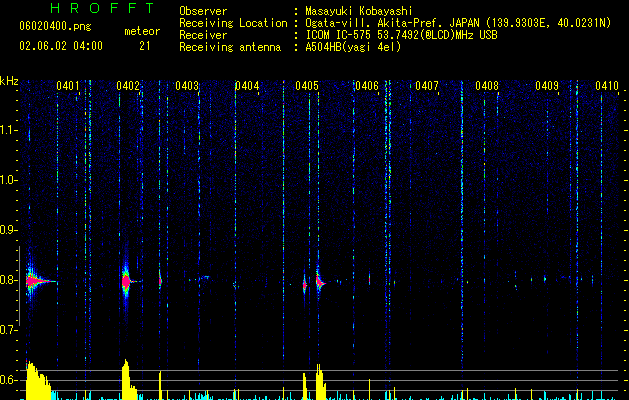The width and height of the screenshot is (629, 400).
Task: Click the 0406 time marker
Action: pos(367,86)
